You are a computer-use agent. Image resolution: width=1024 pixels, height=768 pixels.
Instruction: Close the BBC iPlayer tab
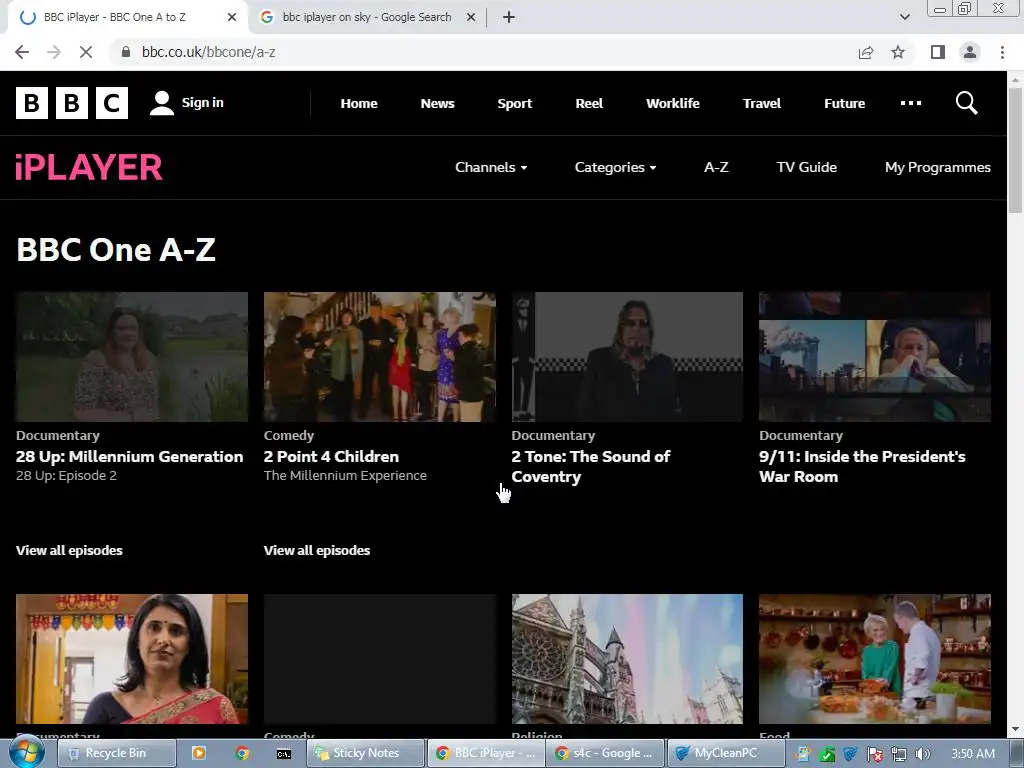[x=232, y=18]
